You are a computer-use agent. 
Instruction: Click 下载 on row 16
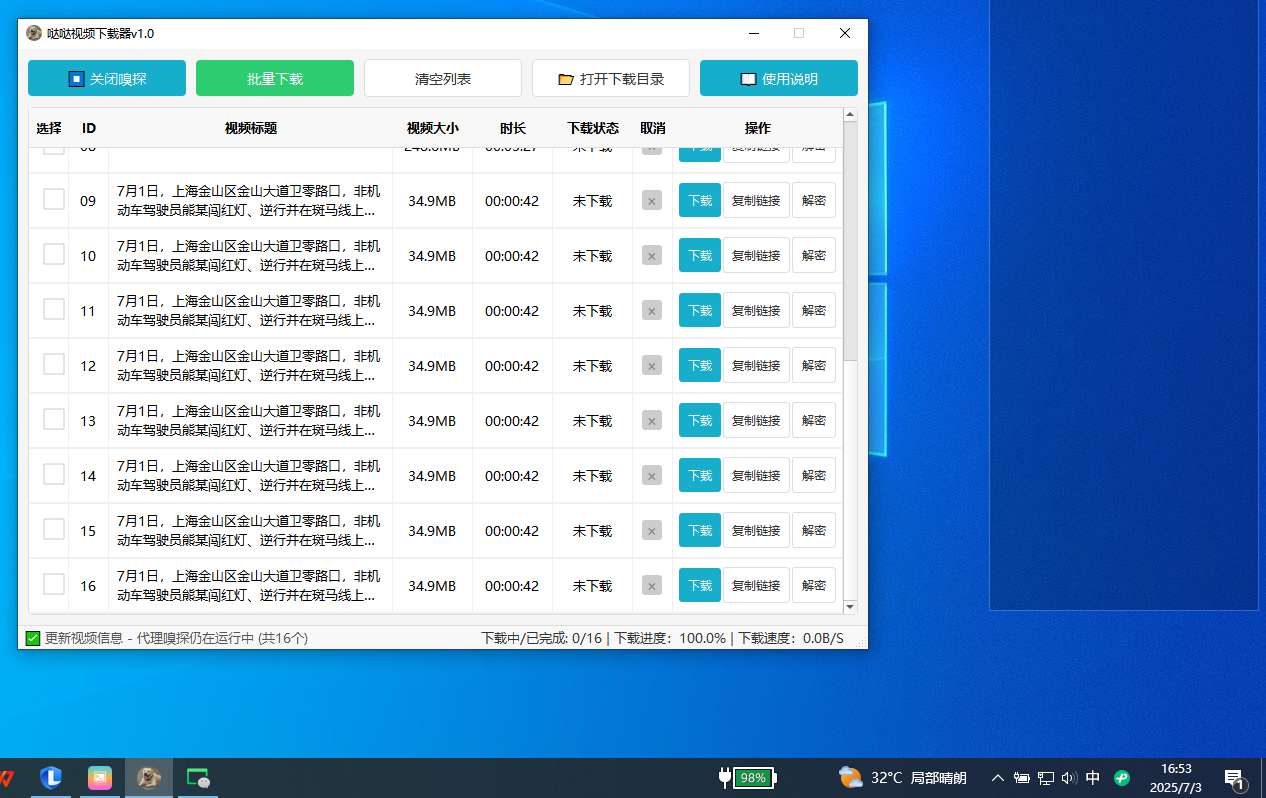[700, 585]
